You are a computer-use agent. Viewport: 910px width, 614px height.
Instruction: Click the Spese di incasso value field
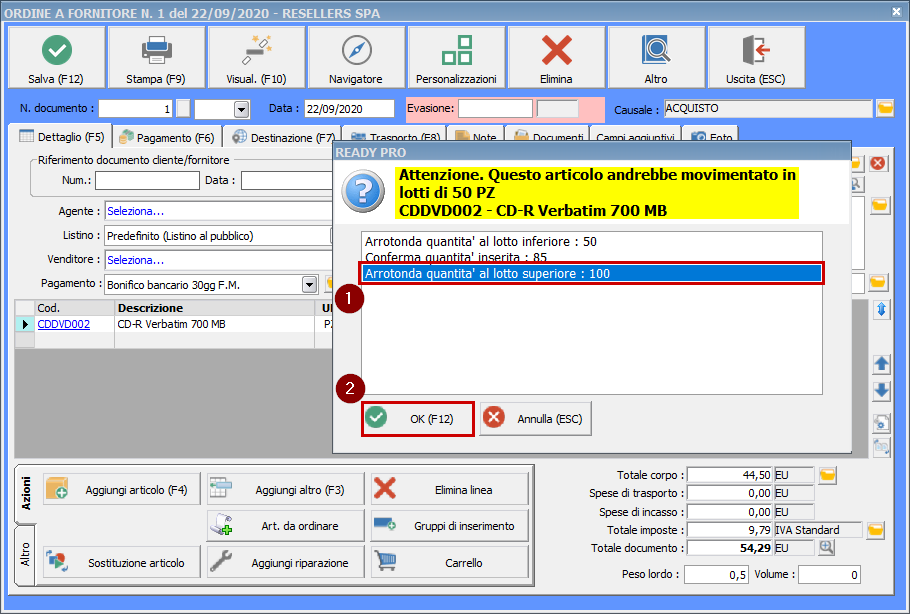(x=730, y=512)
